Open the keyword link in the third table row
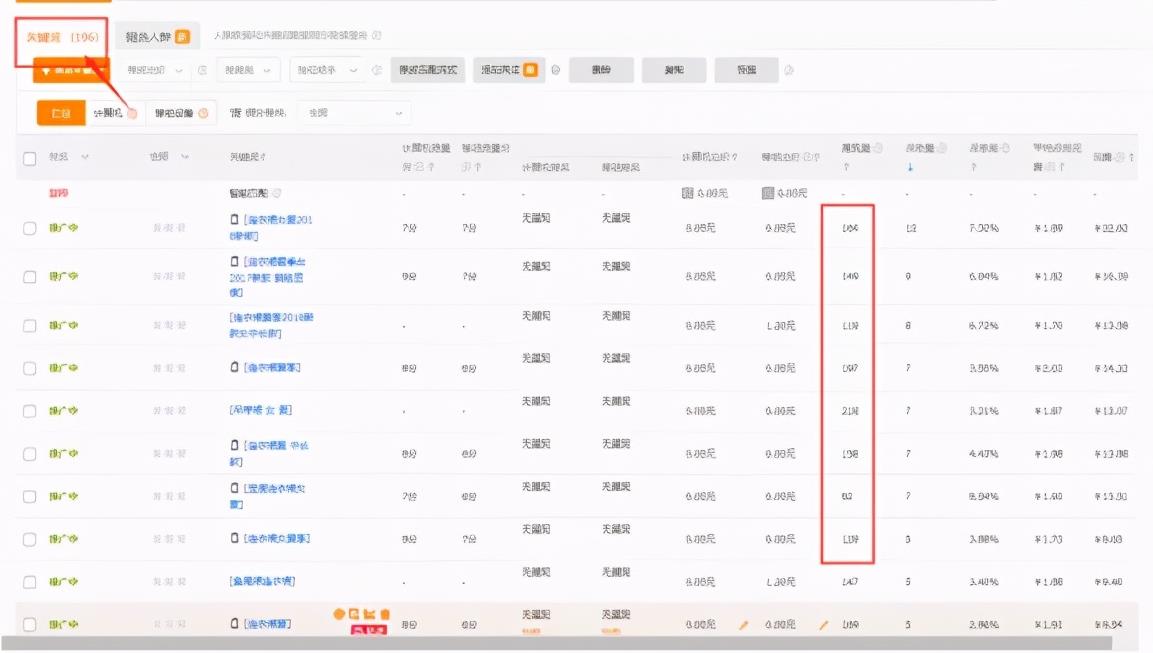The image size is (1153, 653). (x=271, y=325)
